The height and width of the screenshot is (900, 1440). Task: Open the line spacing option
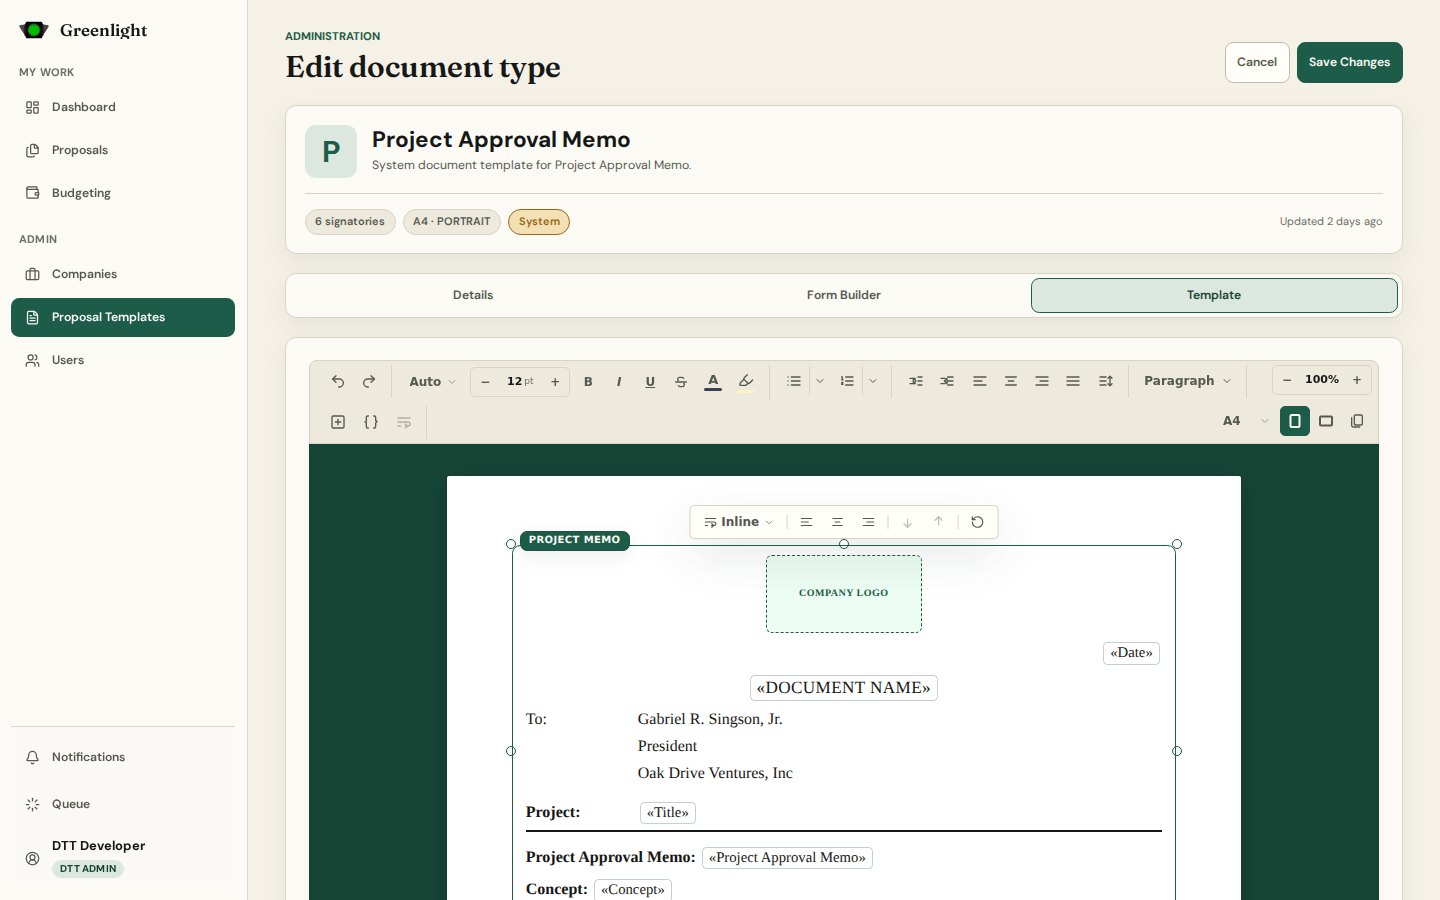click(x=1106, y=381)
